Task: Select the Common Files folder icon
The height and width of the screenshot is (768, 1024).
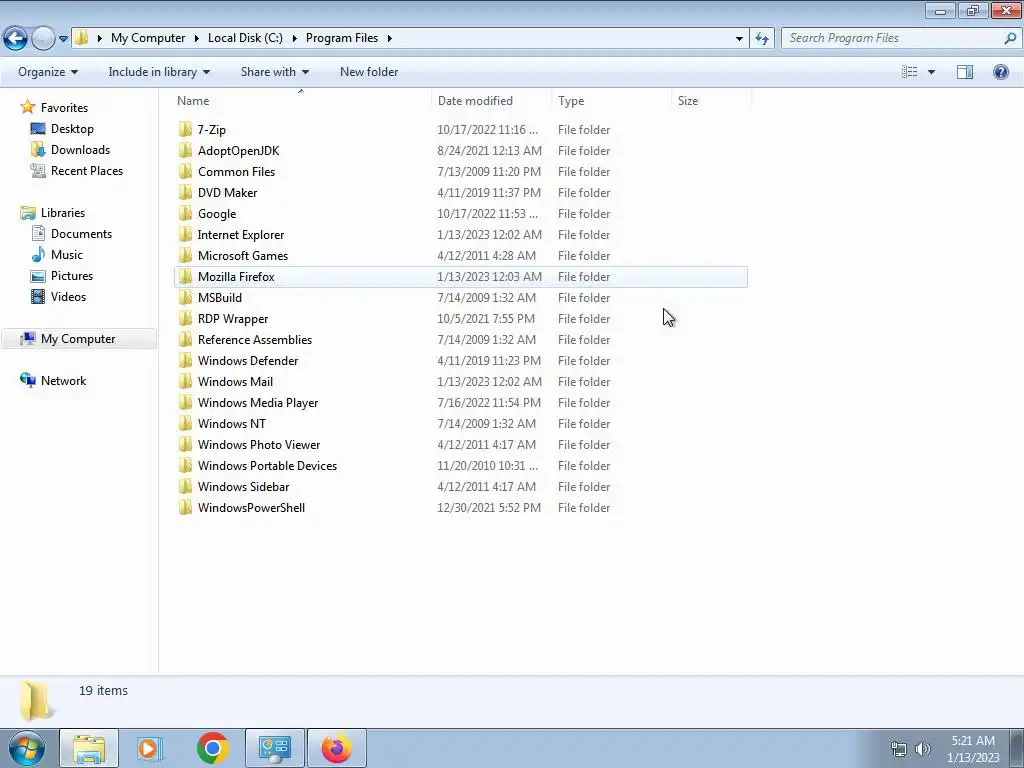Action: coord(185,171)
